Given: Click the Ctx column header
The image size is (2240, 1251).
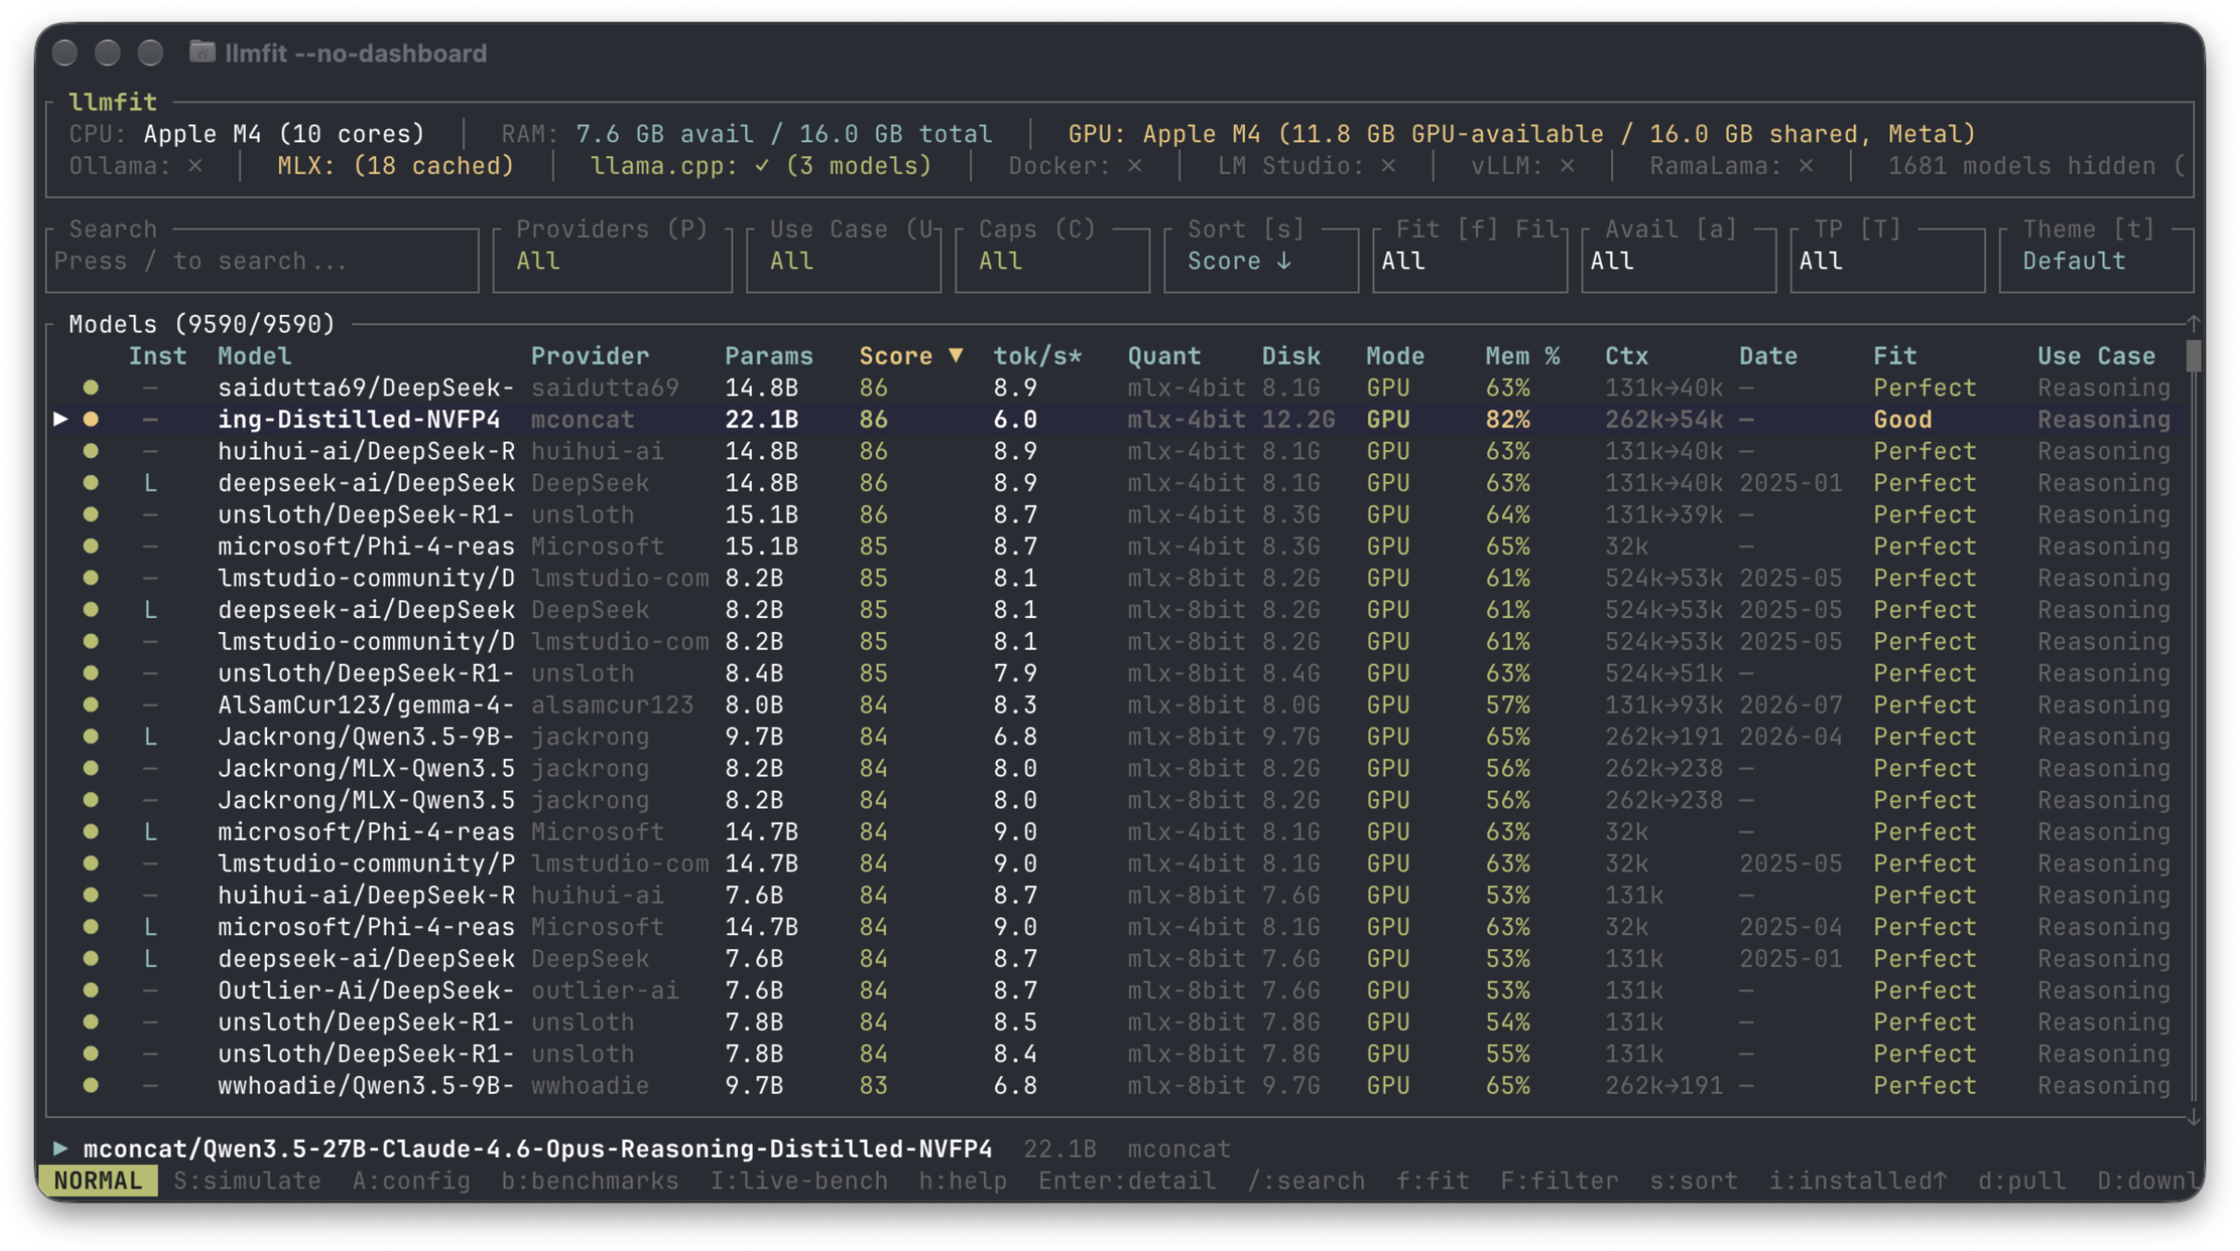Looking at the screenshot, I should [1627, 356].
